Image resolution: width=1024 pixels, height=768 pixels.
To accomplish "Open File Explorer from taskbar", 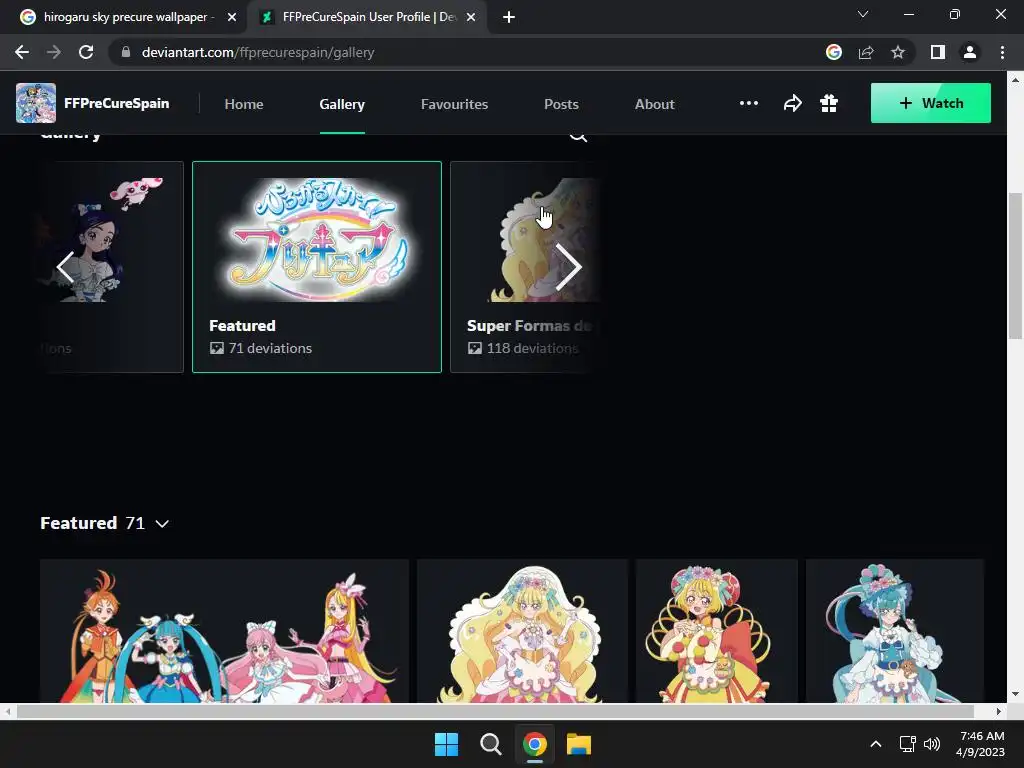I will click(x=579, y=744).
